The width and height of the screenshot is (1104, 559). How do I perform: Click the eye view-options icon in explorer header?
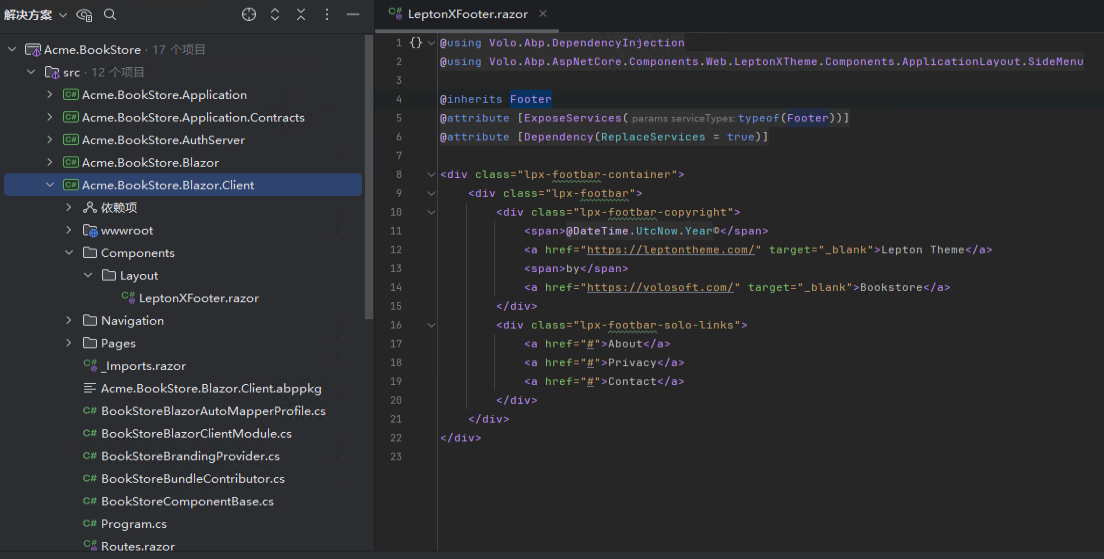tap(84, 15)
